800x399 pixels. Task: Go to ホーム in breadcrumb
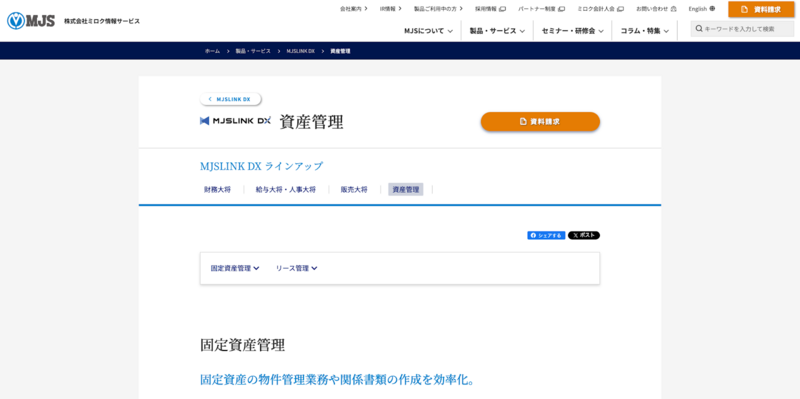click(x=212, y=51)
